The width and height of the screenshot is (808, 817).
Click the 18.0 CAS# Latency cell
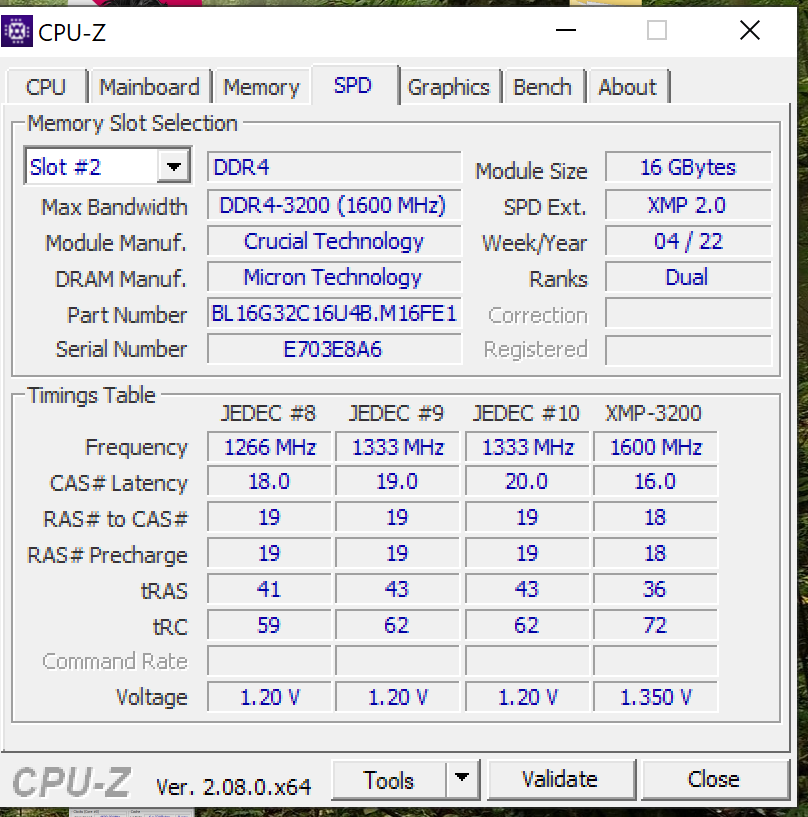(269, 481)
